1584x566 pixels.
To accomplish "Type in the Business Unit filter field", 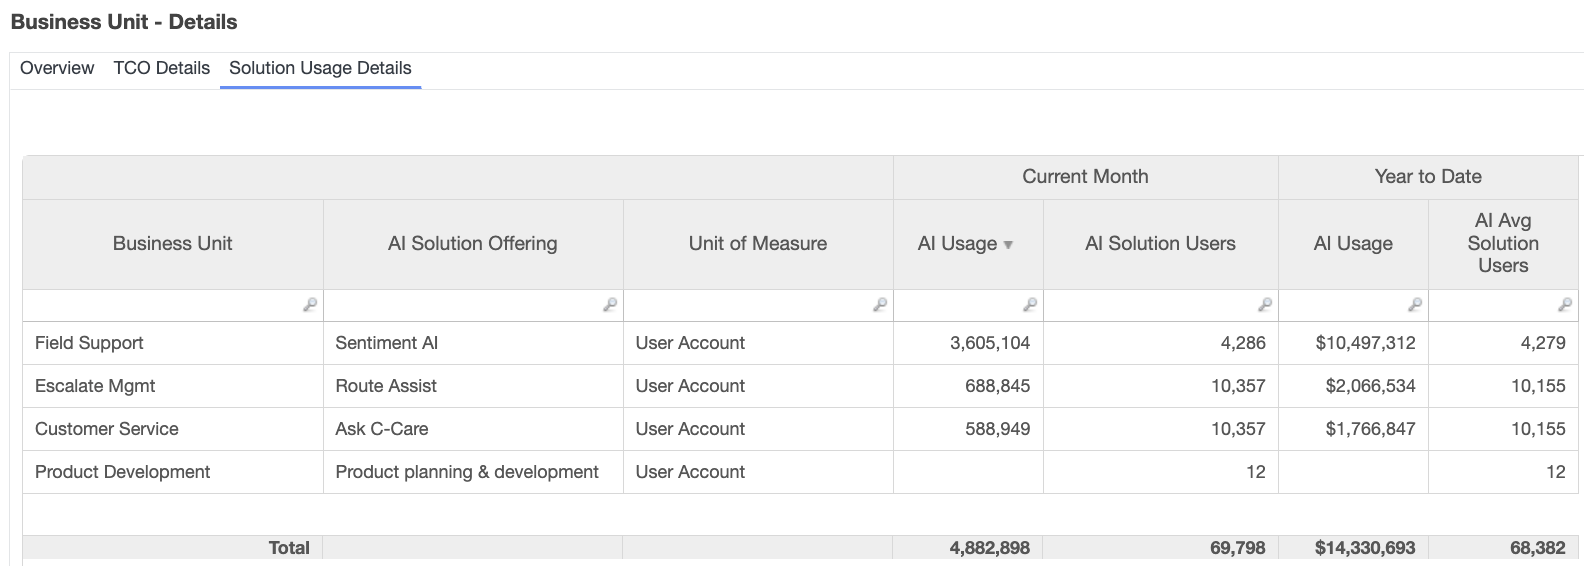I will pos(160,305).
